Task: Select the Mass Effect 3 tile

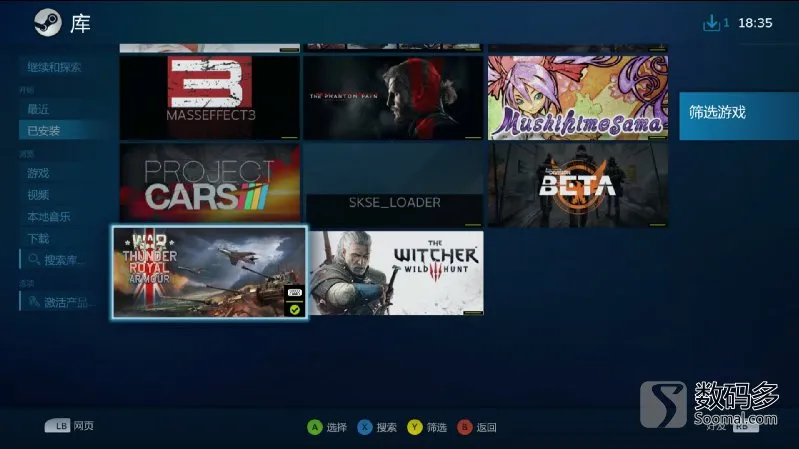Action: click(x=209, y=97)
